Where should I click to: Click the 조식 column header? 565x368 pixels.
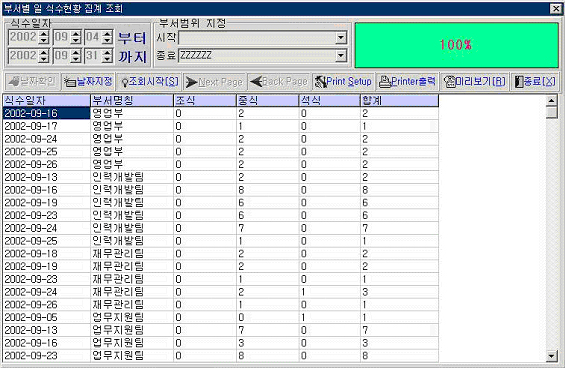coord(205,101)
